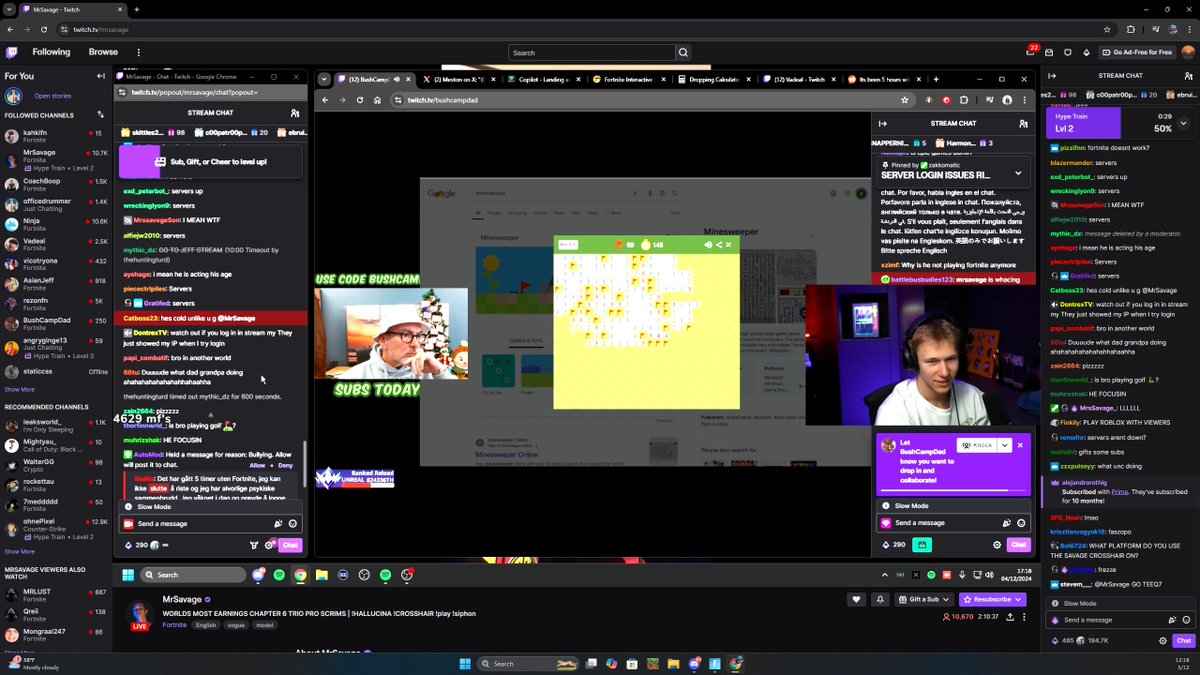This screenshot has height=675, width=1200.
Task: Switch to the Dropping Calculator tab
Action: pyautogui.click(x=714, y=79)
